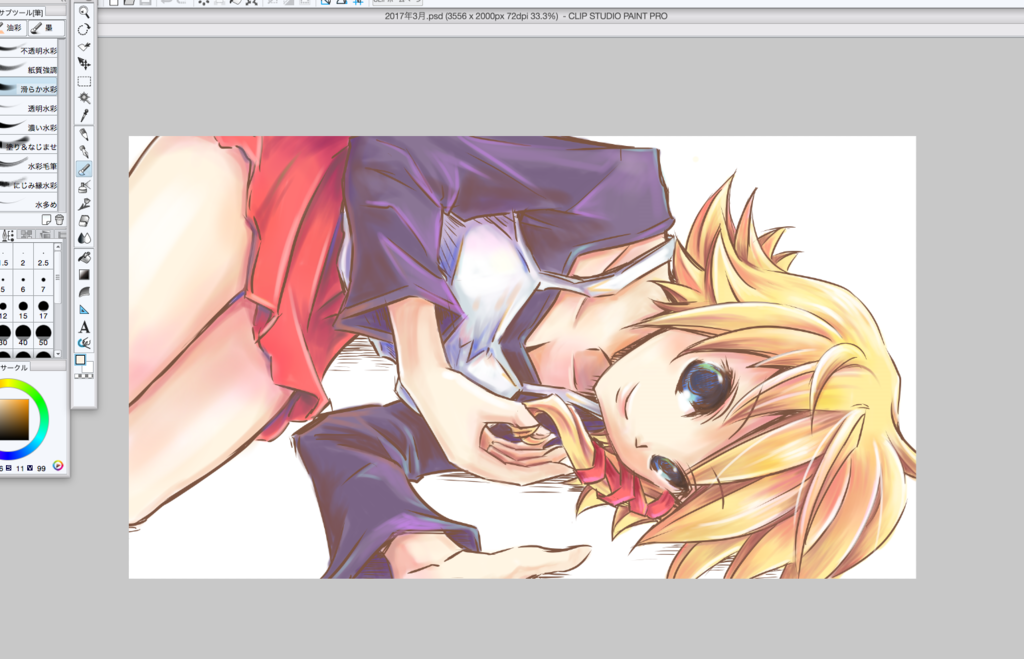Viewport: 1024px width, 659px height.
Task: Select the Eraser tool
Action: pyautogui.click(x=84, y=221)
